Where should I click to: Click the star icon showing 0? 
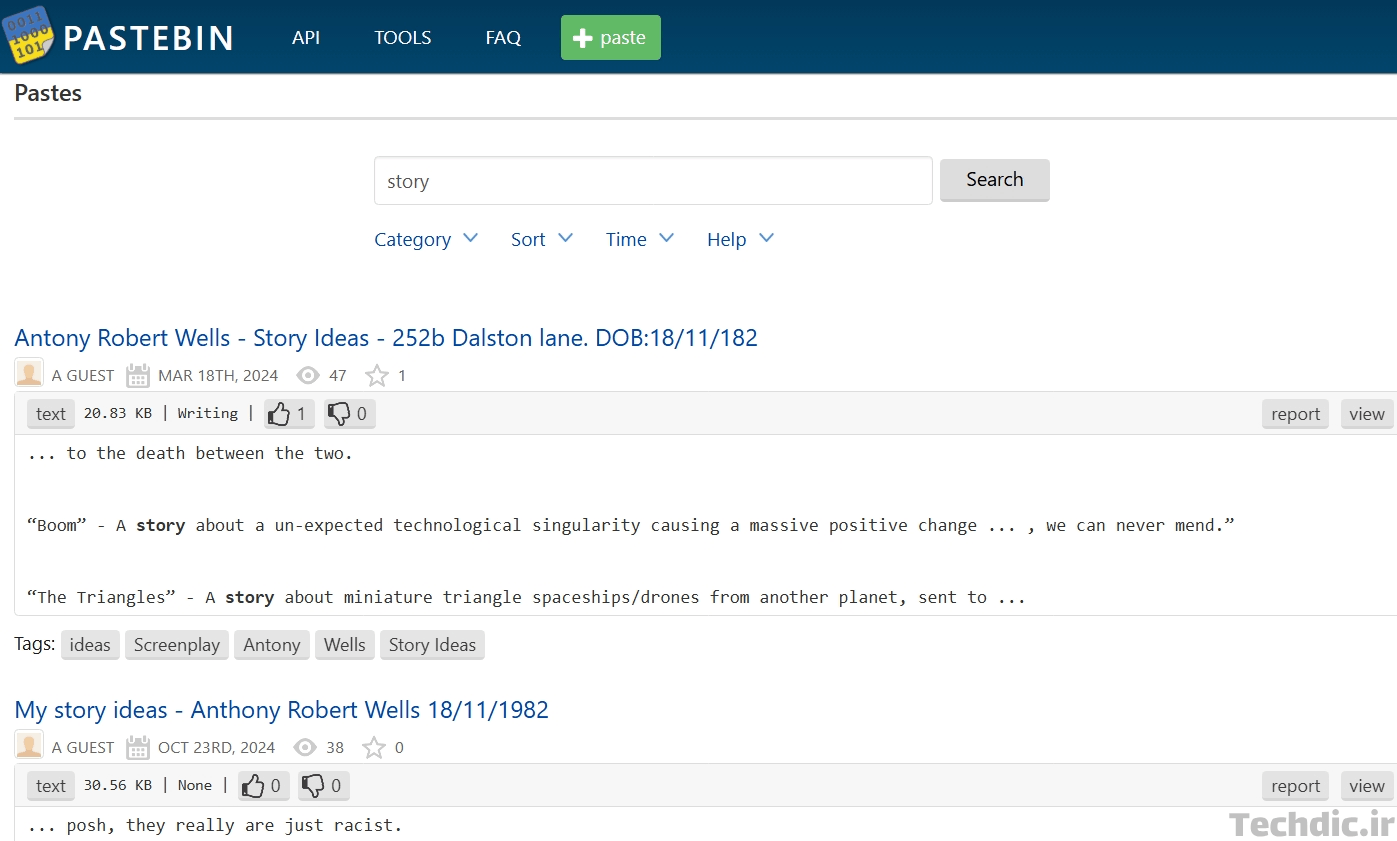tap(374, 748)
